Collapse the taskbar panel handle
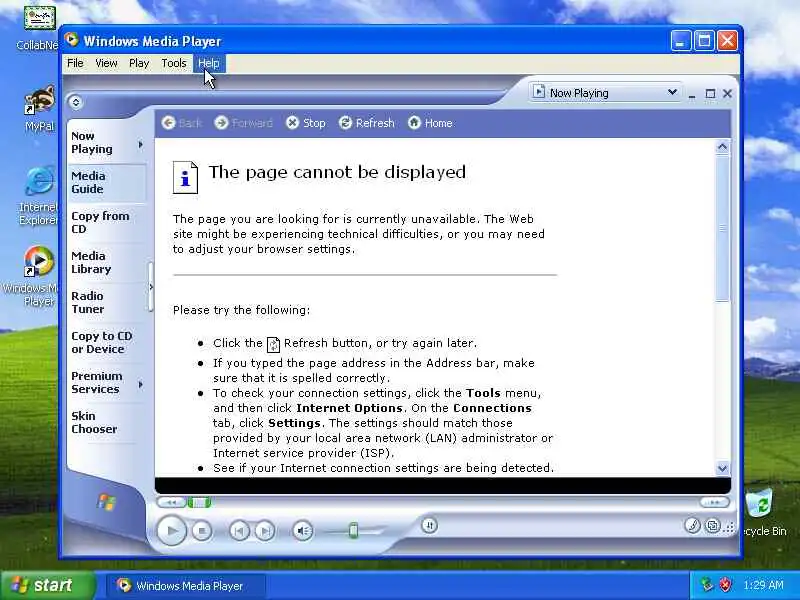Viewport: 800px width, 600px height. click(x=151, y=287)
